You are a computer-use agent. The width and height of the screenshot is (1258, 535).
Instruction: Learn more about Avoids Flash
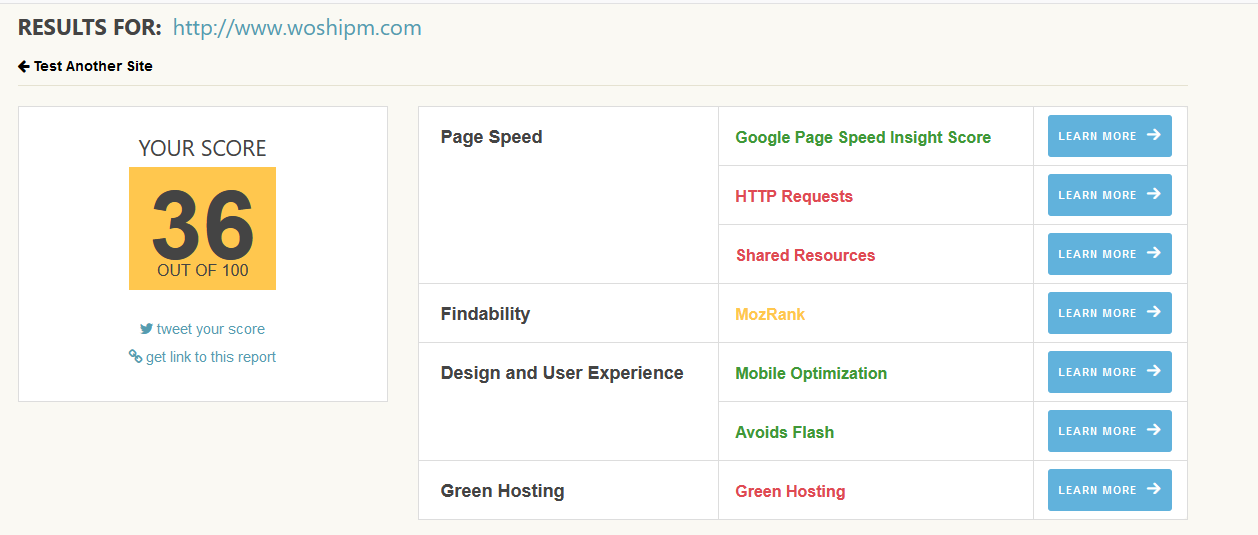coord(1109,431)
